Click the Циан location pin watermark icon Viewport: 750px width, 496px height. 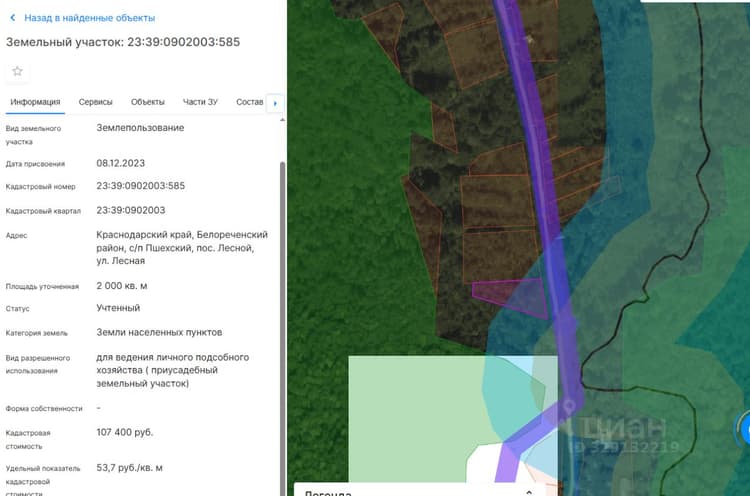[568, 408]
